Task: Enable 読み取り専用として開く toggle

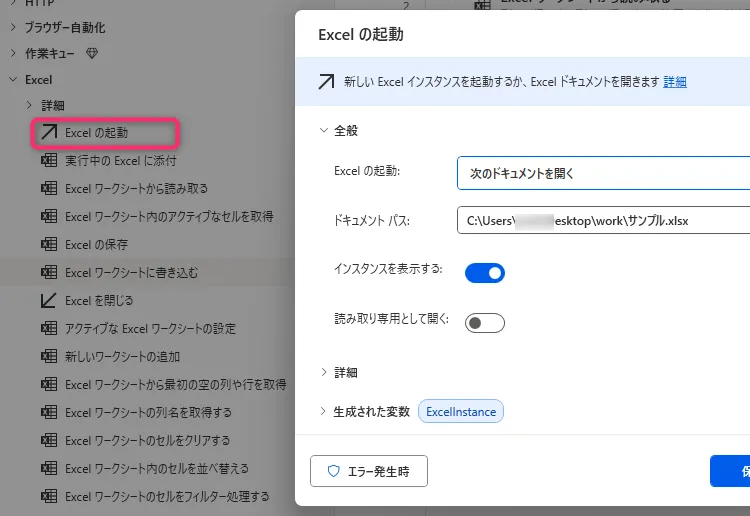Action: pos(484,322)
